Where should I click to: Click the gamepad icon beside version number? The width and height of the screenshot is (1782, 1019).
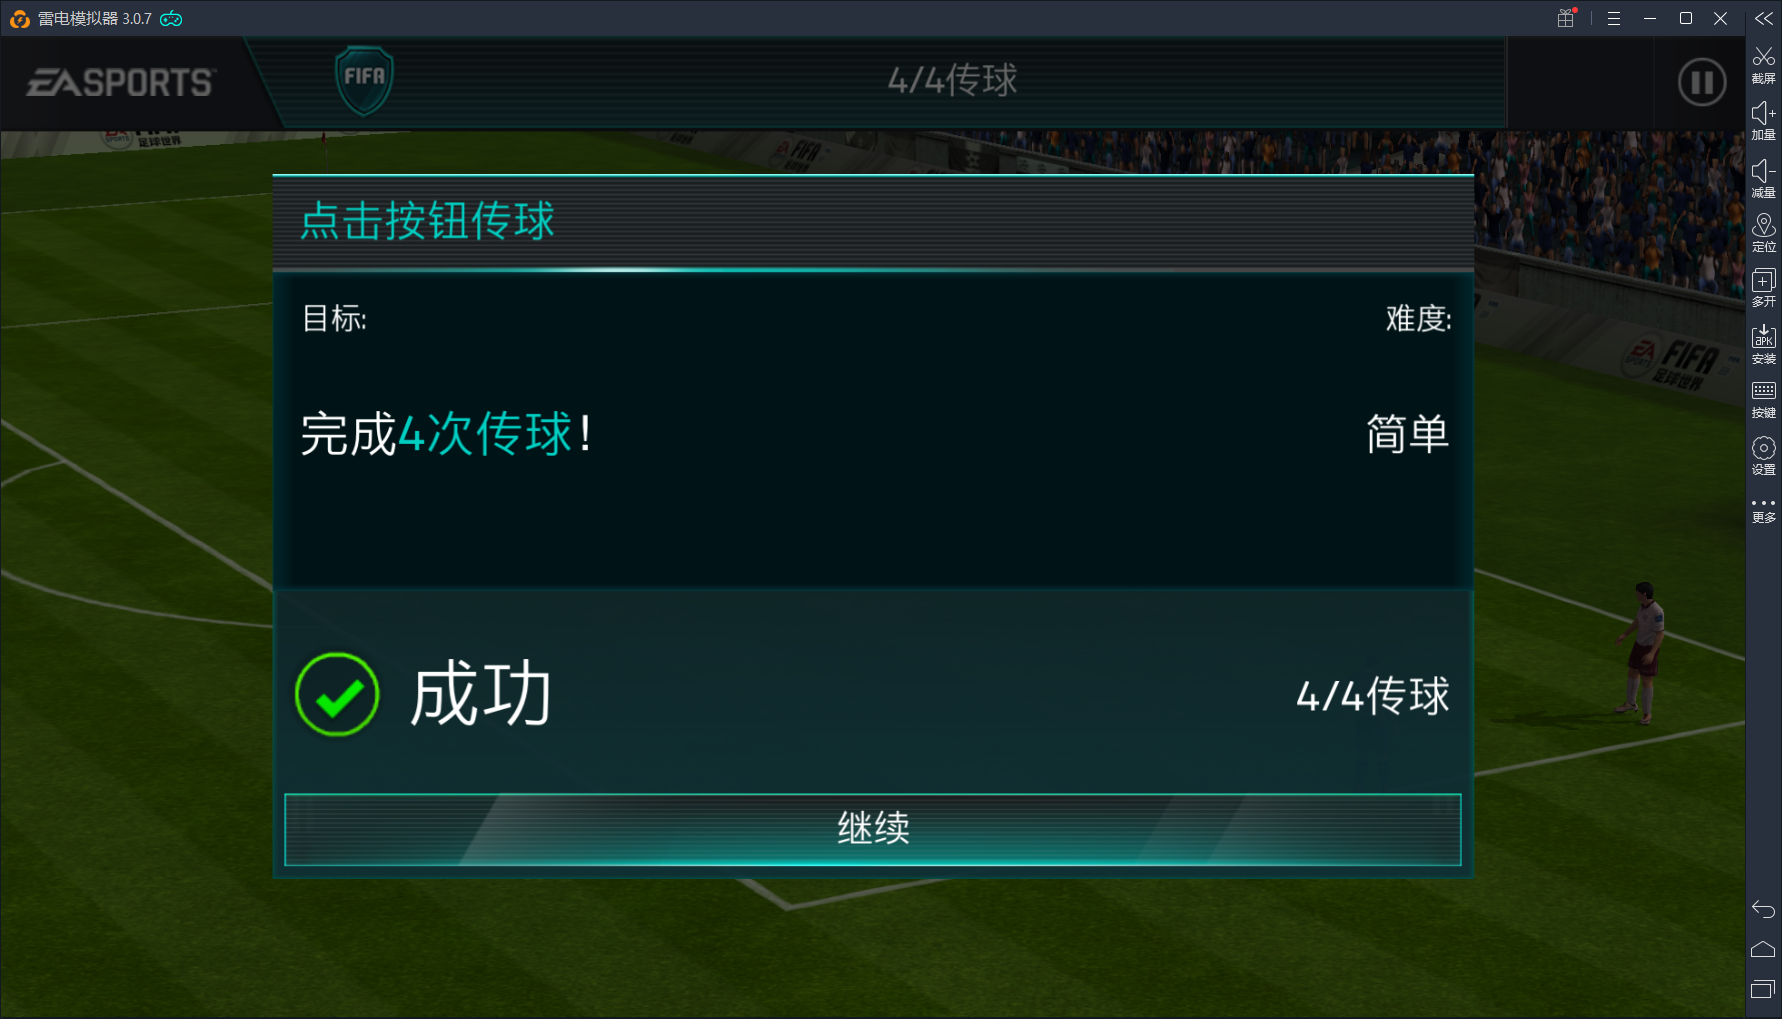tap(171, 18)
